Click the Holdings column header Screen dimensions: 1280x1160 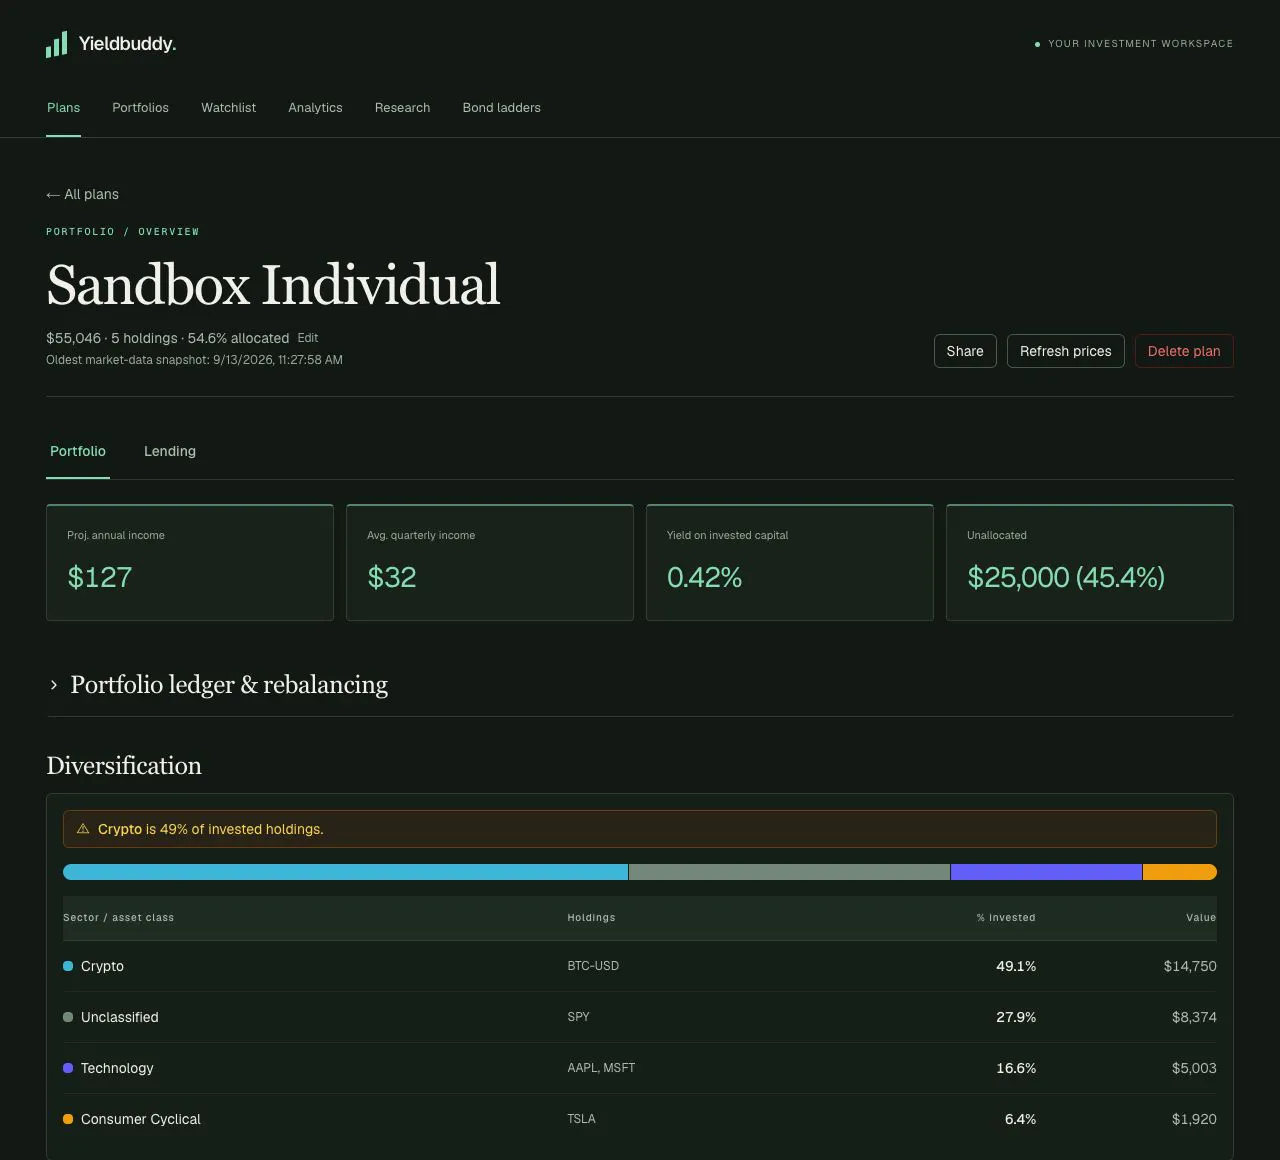tap(591, 917)
